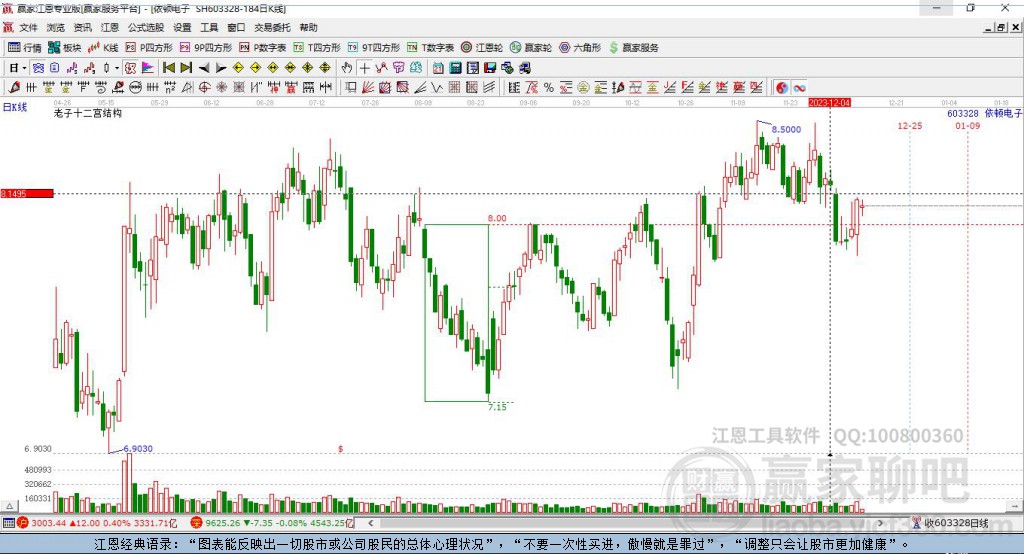Click the spiral line tool icon
The width and height of the screenshot is (1024, 554).
101,87
